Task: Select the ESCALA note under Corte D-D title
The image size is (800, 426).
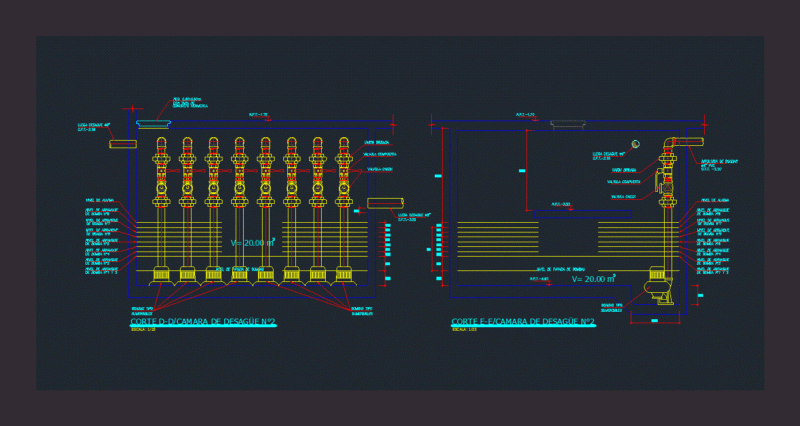Action: point(143,330)
